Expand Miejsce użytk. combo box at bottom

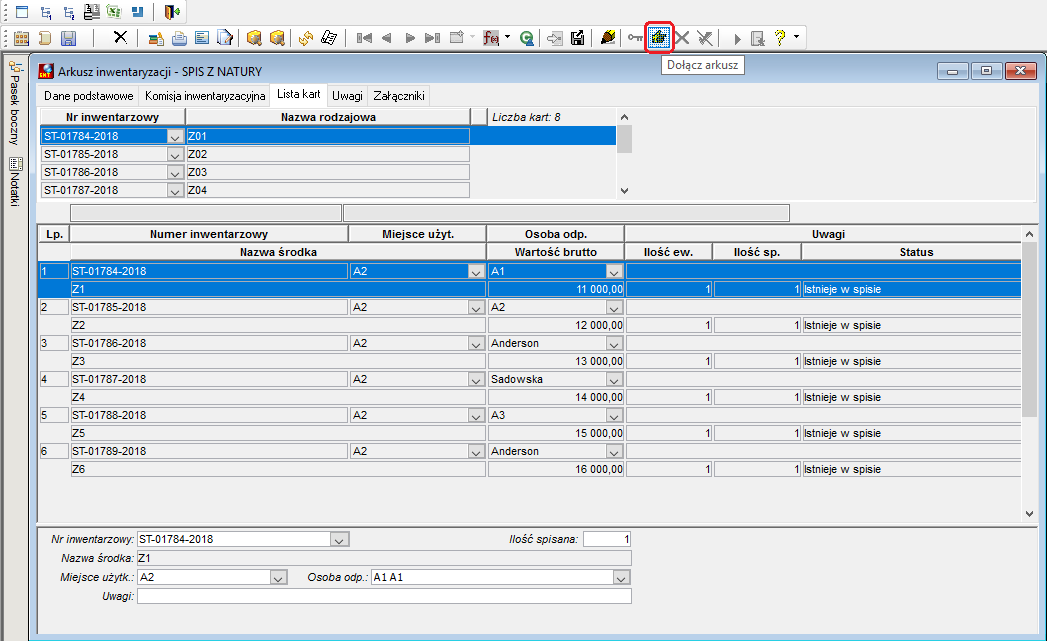(278, 578)
